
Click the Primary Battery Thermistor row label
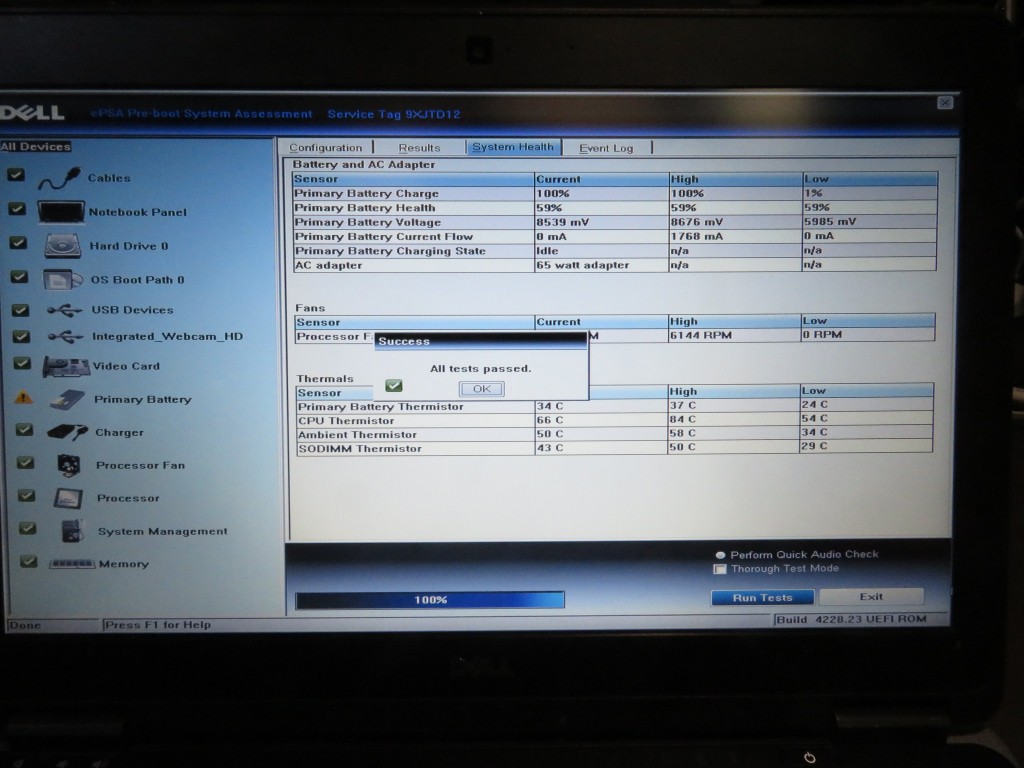(381, 406)
